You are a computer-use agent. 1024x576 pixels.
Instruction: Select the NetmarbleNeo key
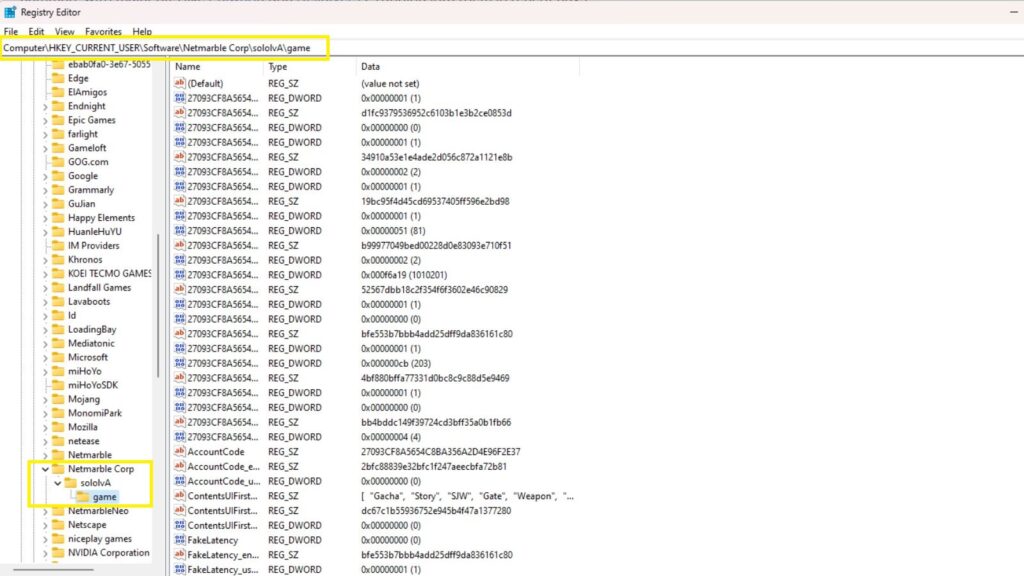98,511
